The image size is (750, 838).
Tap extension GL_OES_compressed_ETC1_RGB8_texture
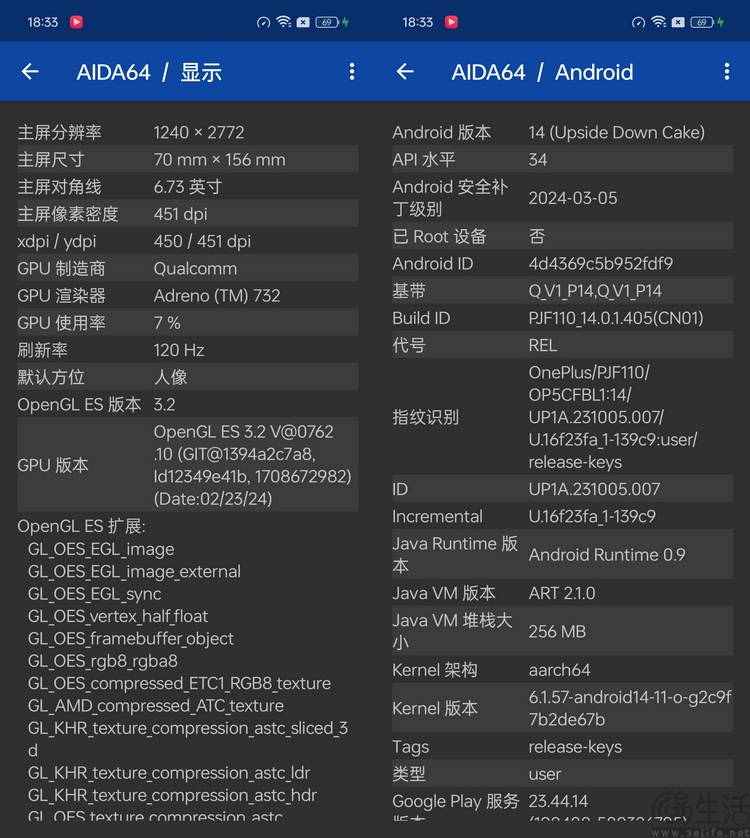tap(179, 684)
